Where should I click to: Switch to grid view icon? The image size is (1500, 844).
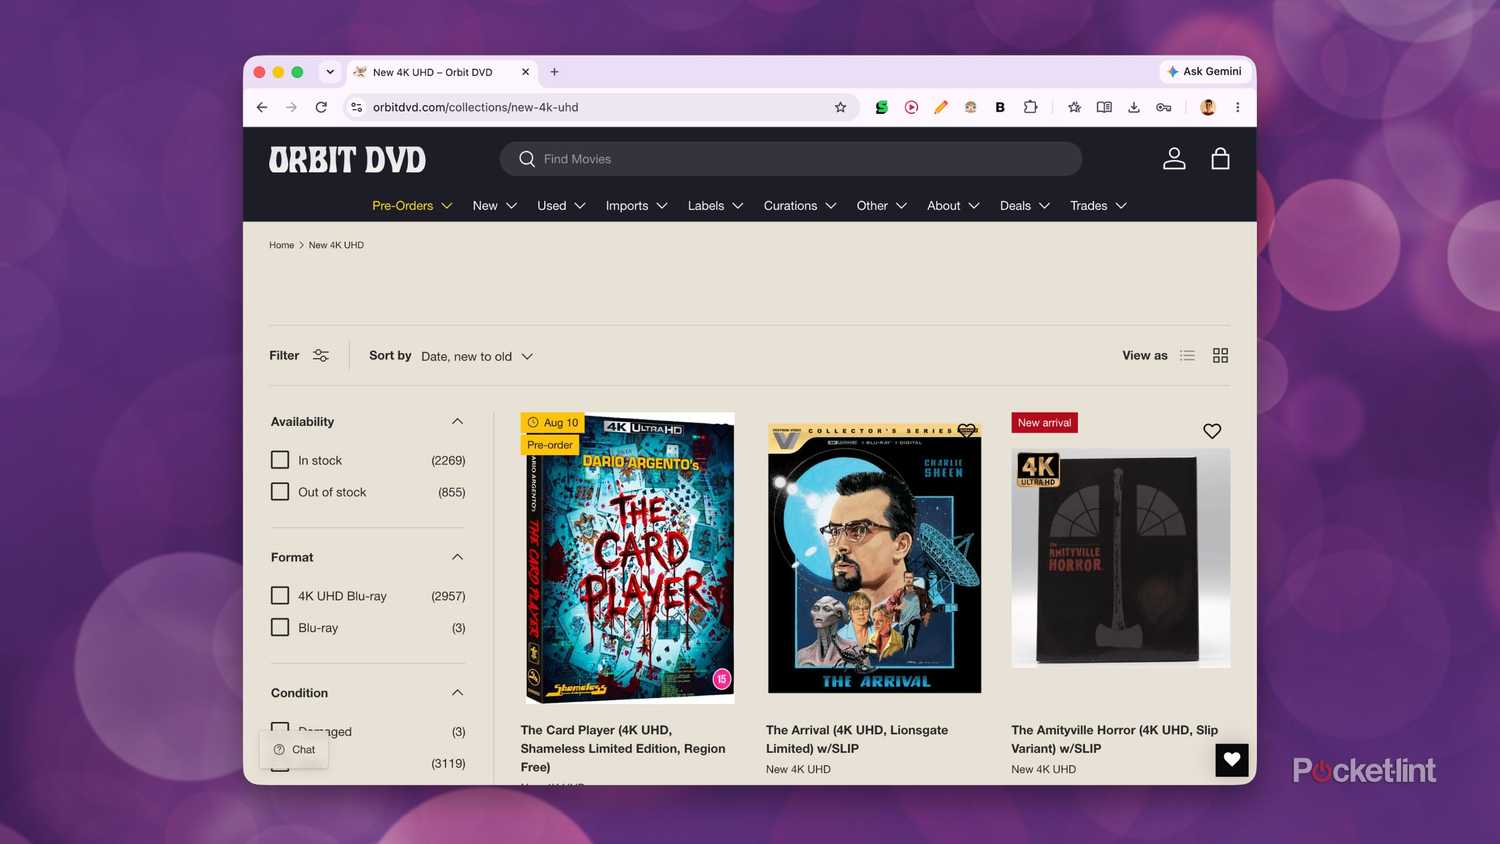(x=1220, y=356)
